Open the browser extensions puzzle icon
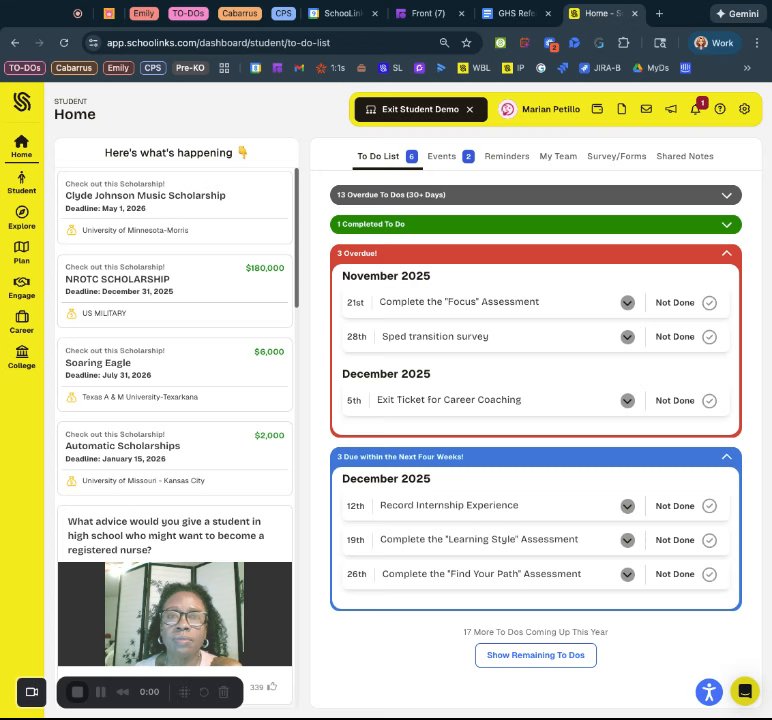 tap(623, 43)
